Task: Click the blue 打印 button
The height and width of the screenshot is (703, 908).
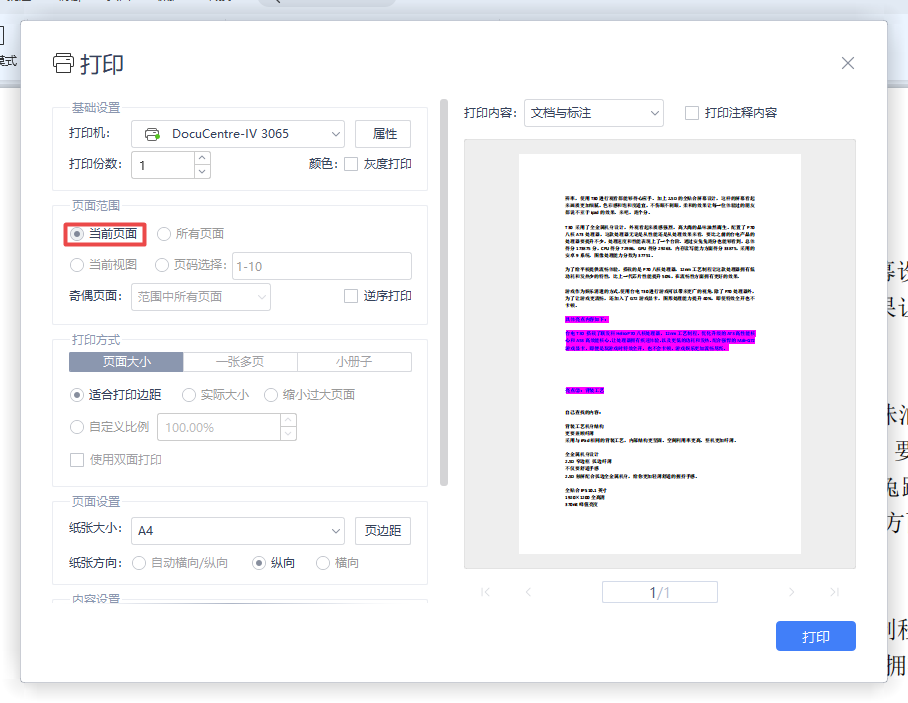Action: [x=815, y=637]
